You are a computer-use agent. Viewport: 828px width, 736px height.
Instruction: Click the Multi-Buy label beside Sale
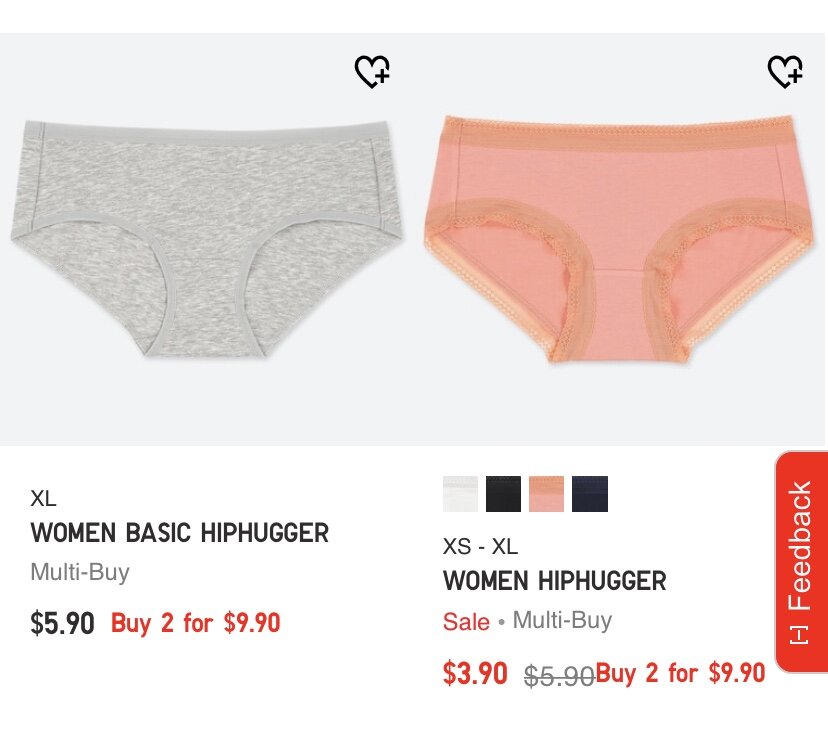pos(562,620)
